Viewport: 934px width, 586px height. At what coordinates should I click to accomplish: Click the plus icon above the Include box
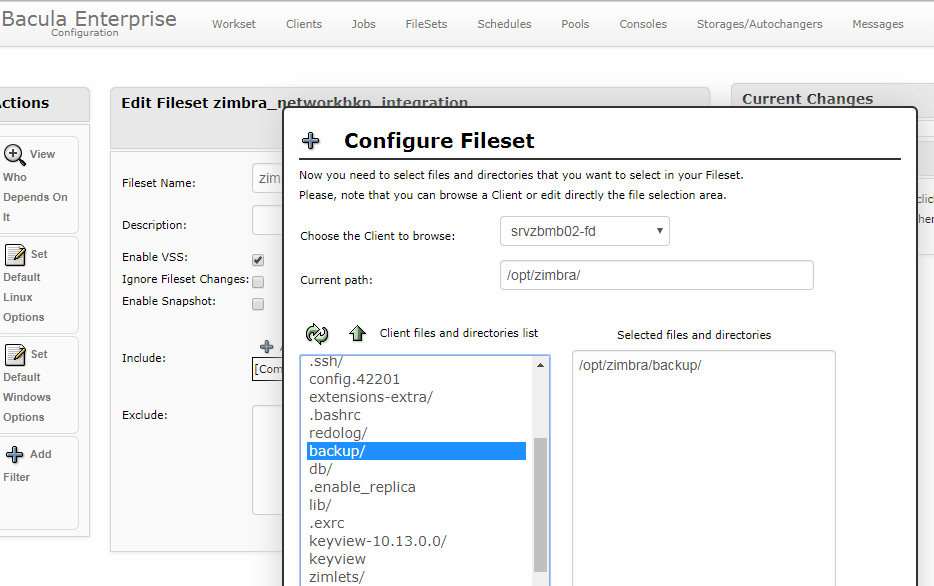[x=266, y=346]
